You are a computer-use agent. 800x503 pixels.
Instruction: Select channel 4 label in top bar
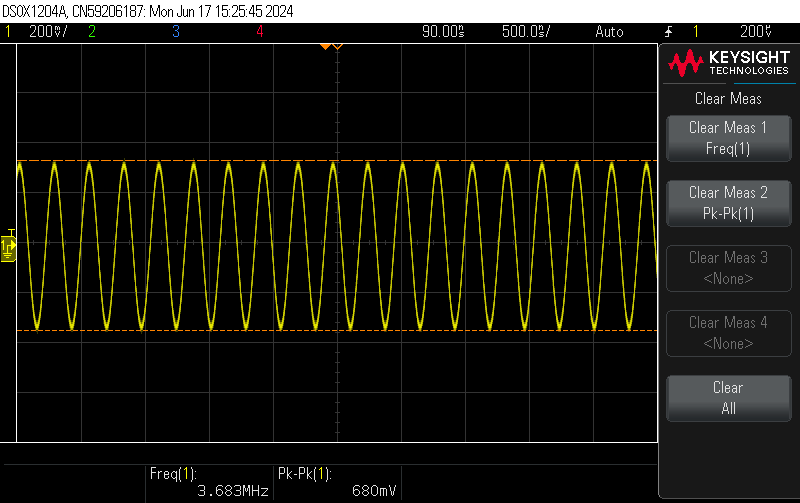260,32
